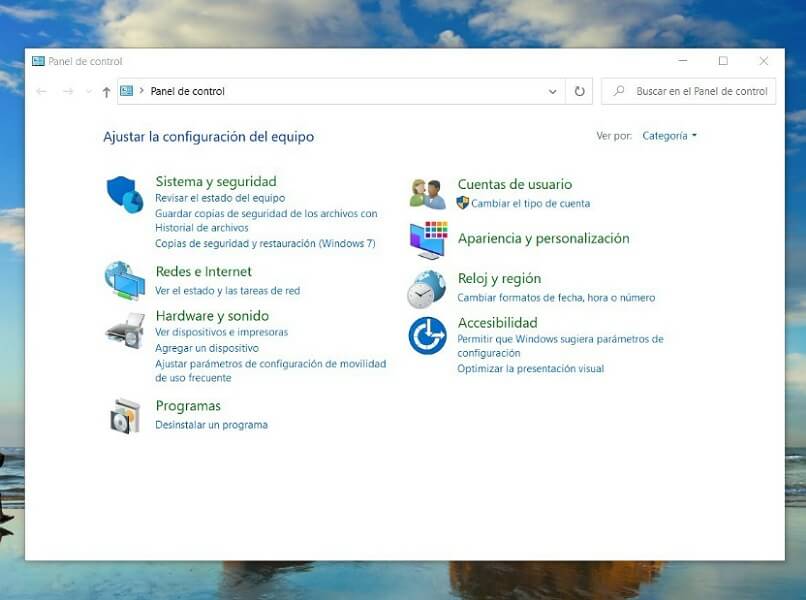
Task: Select the Accesibilidad icon
Action: click(x=428, y=336)
